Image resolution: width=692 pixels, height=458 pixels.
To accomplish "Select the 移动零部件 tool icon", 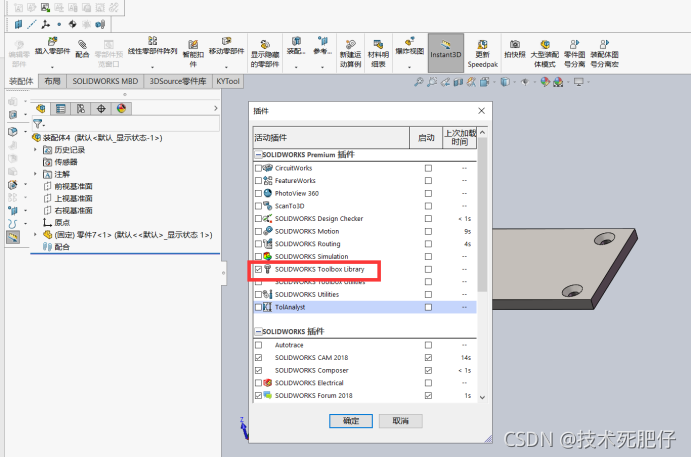I will [226, 41].
